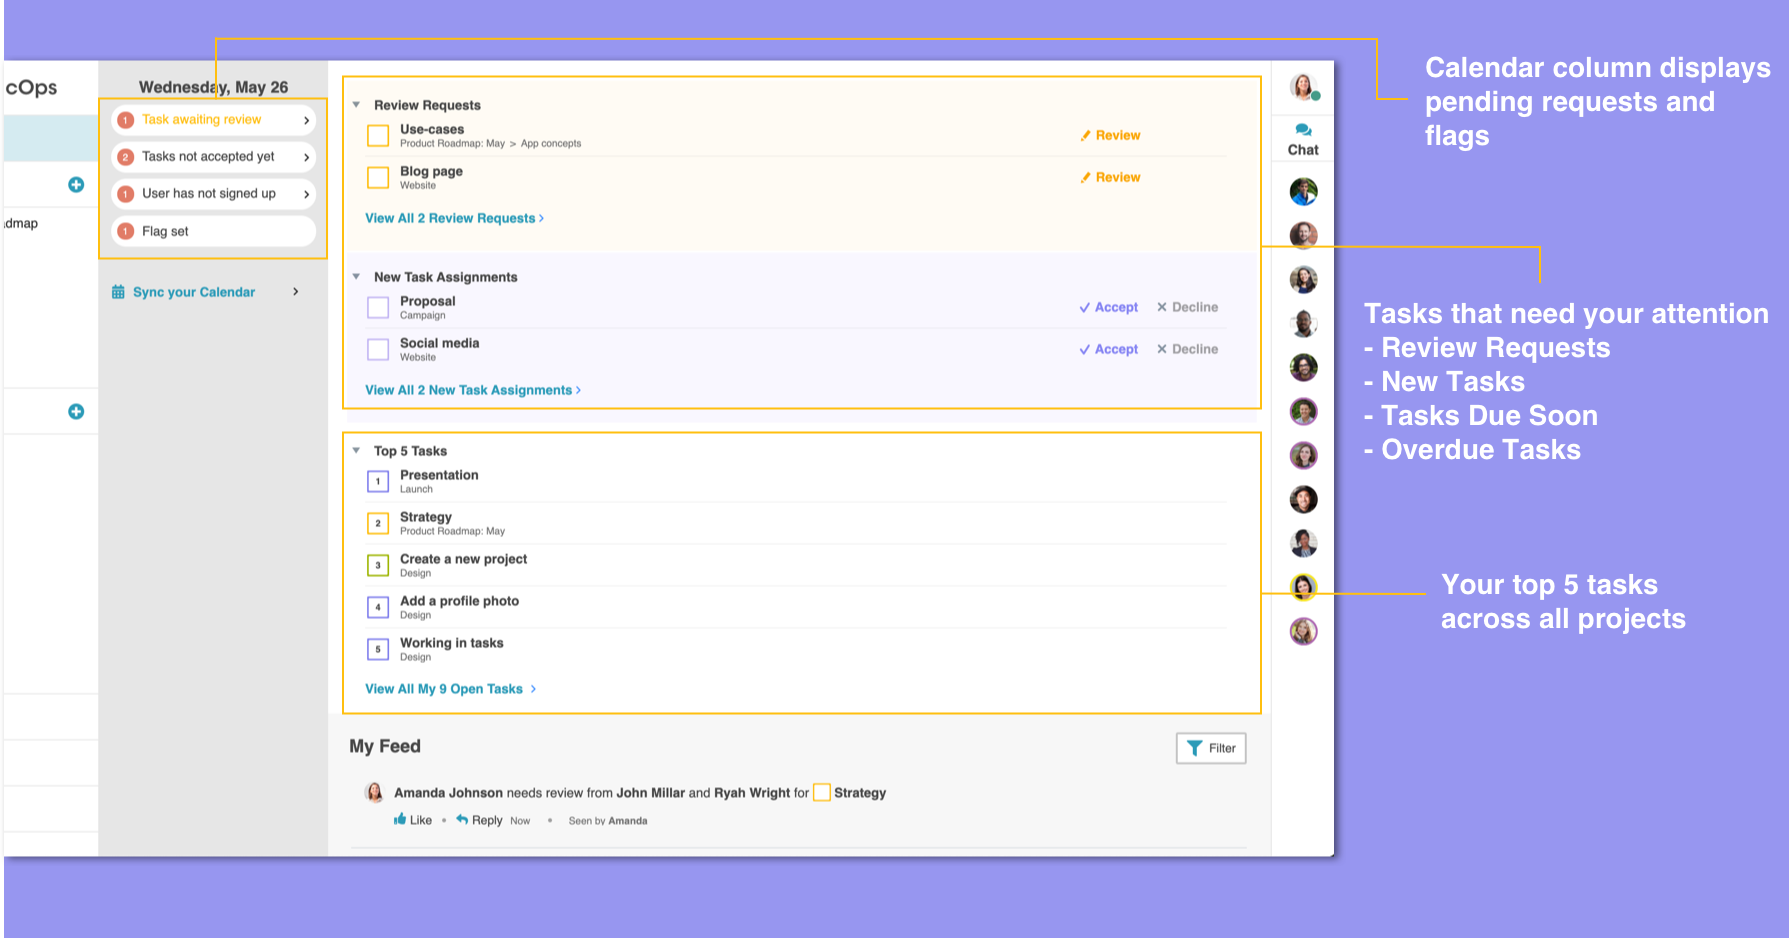Mark the Presentation task checkbox complete
1789x938 pixels.
[378, 481]
